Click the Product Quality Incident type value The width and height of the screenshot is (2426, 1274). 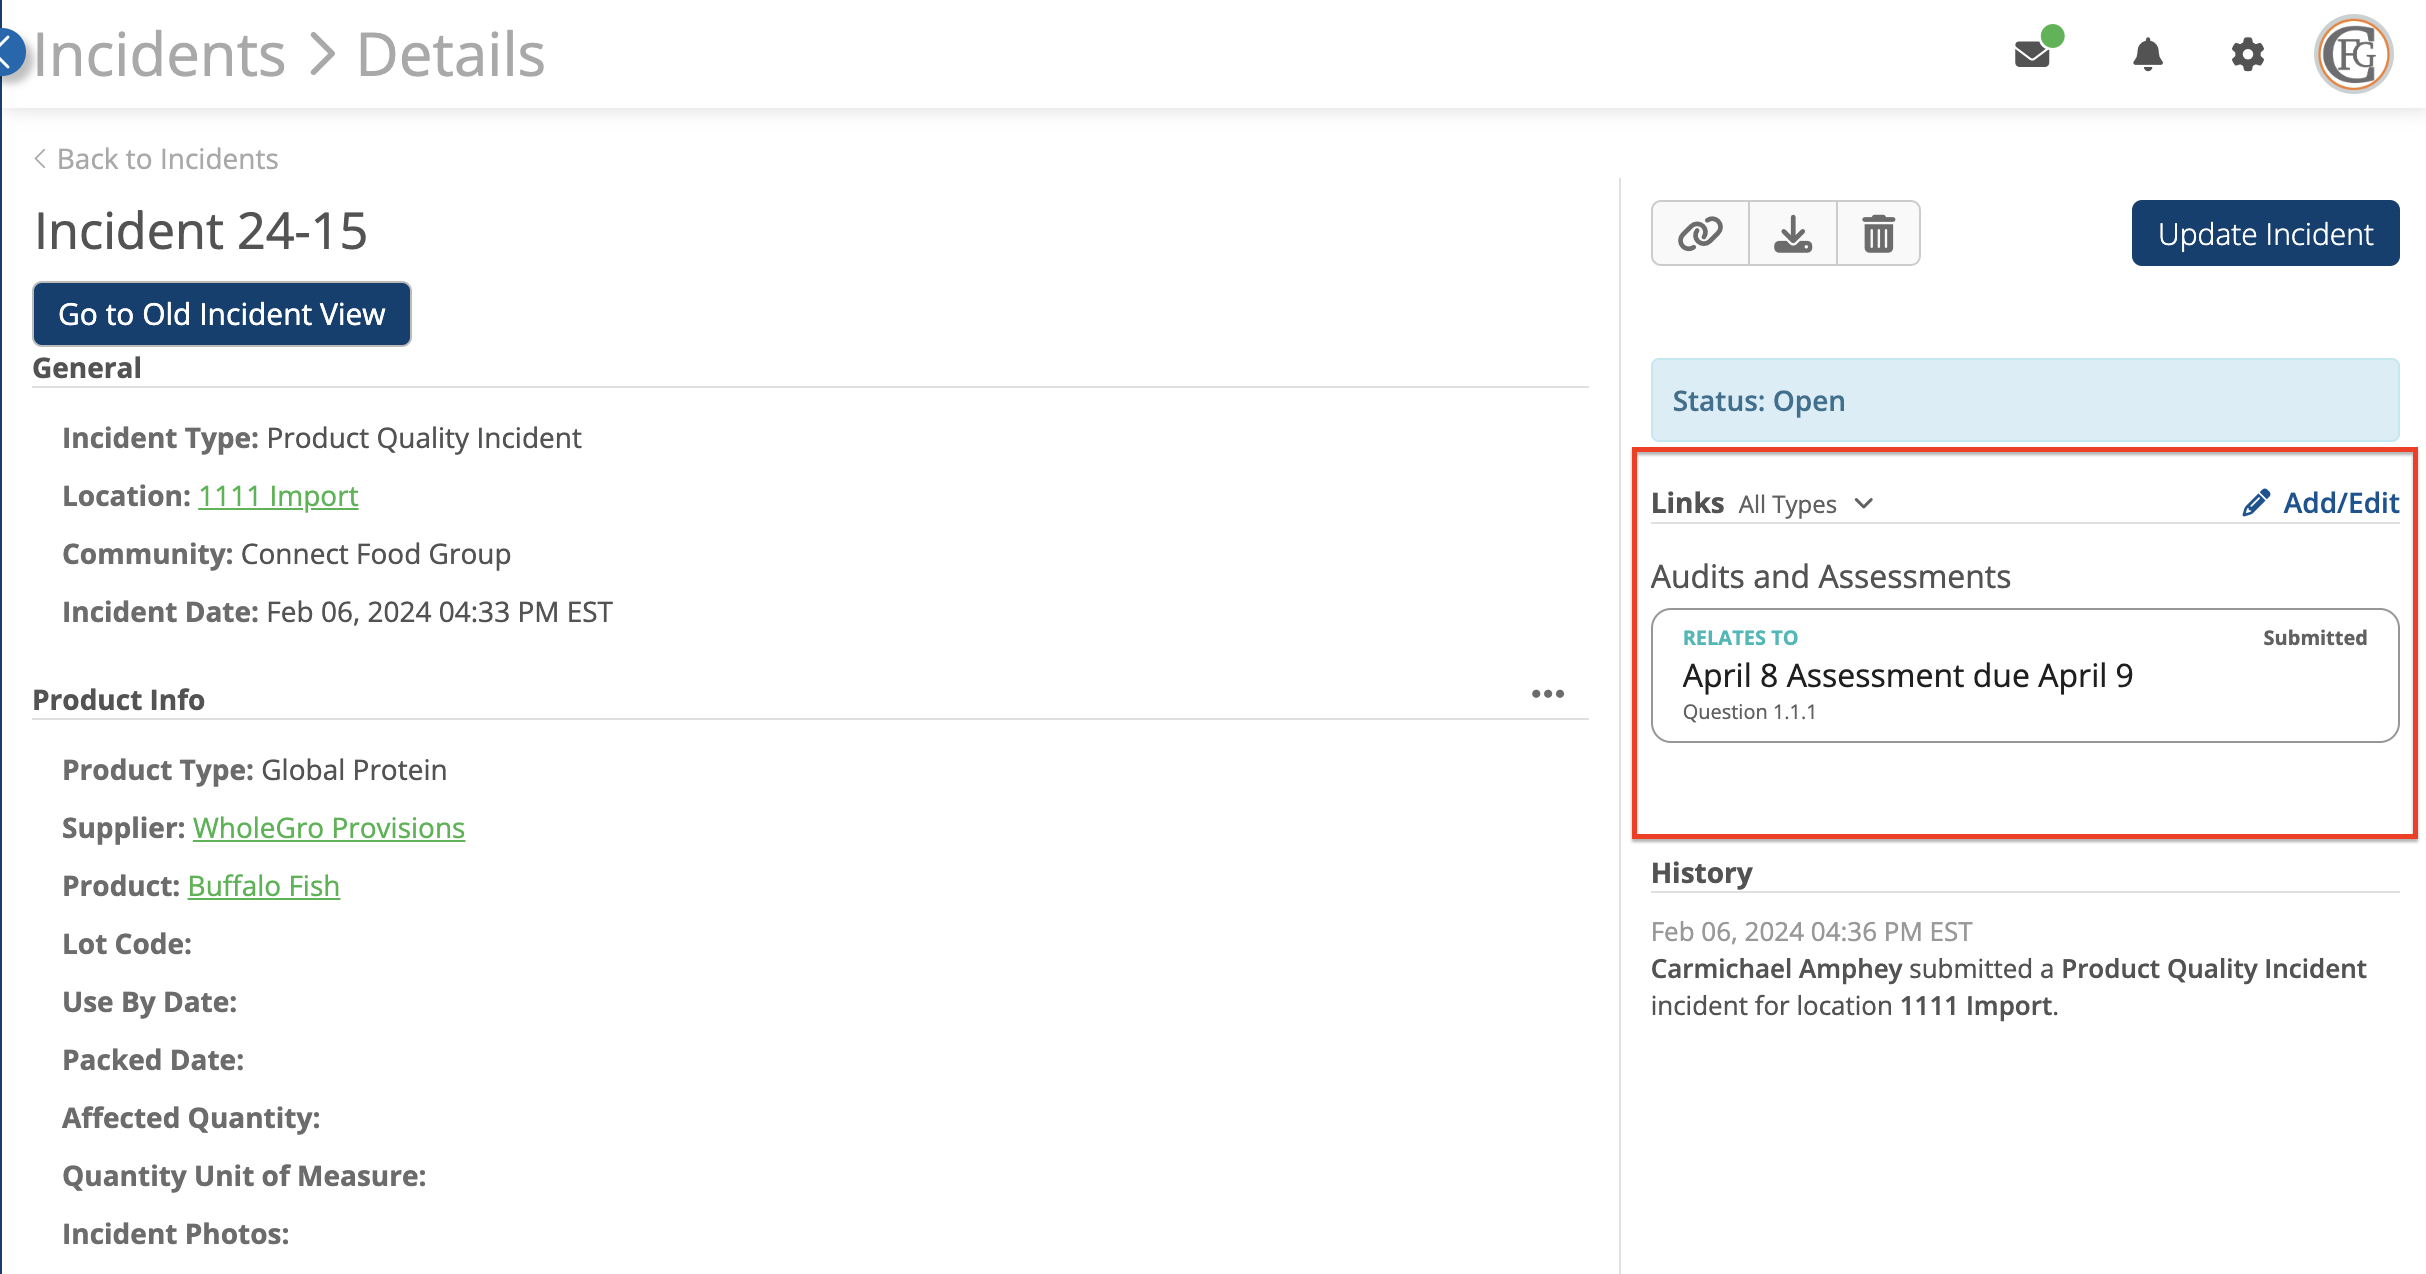424,438
